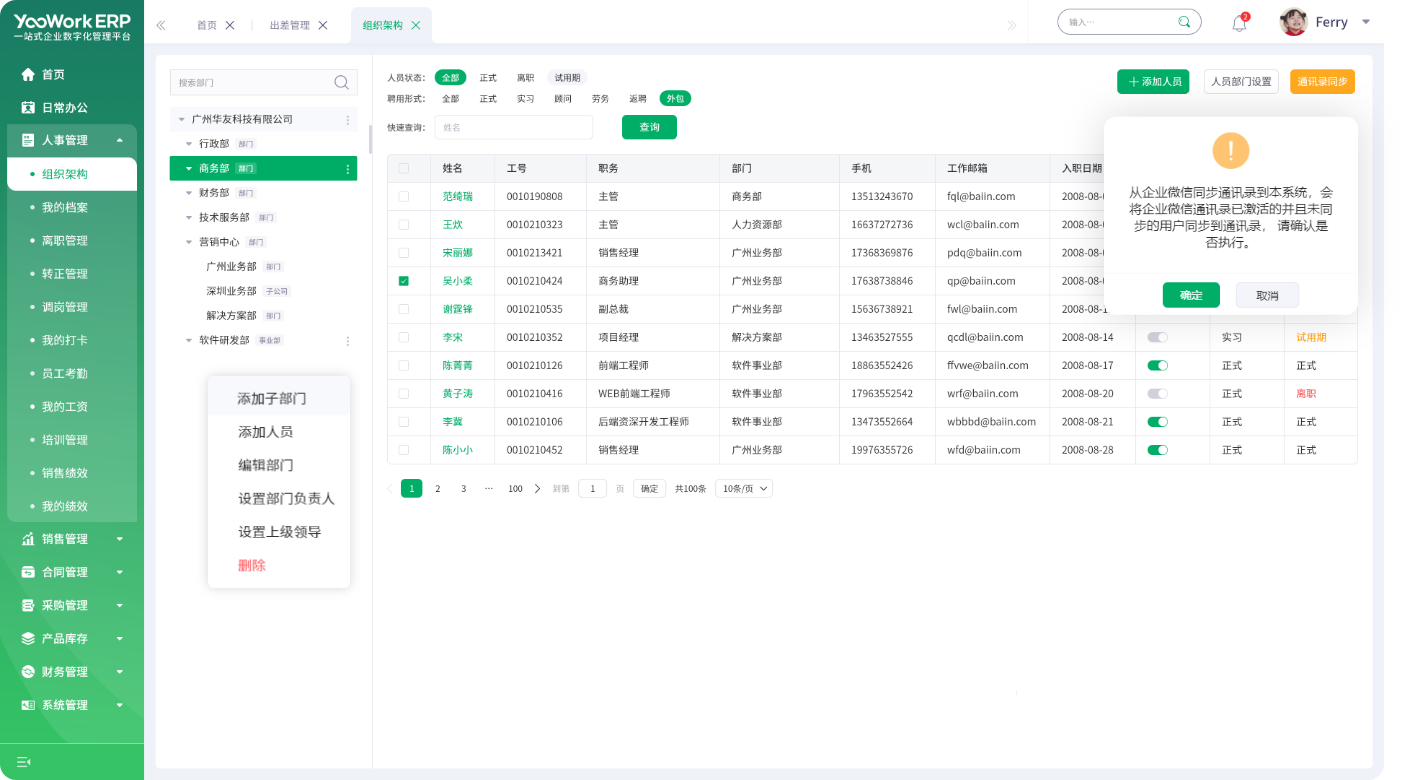Image resolution: width=1418 pixels, height=780 pixels.
Task: Collapse the sidebar using the bottom-left icon
Action: (24, 762)
